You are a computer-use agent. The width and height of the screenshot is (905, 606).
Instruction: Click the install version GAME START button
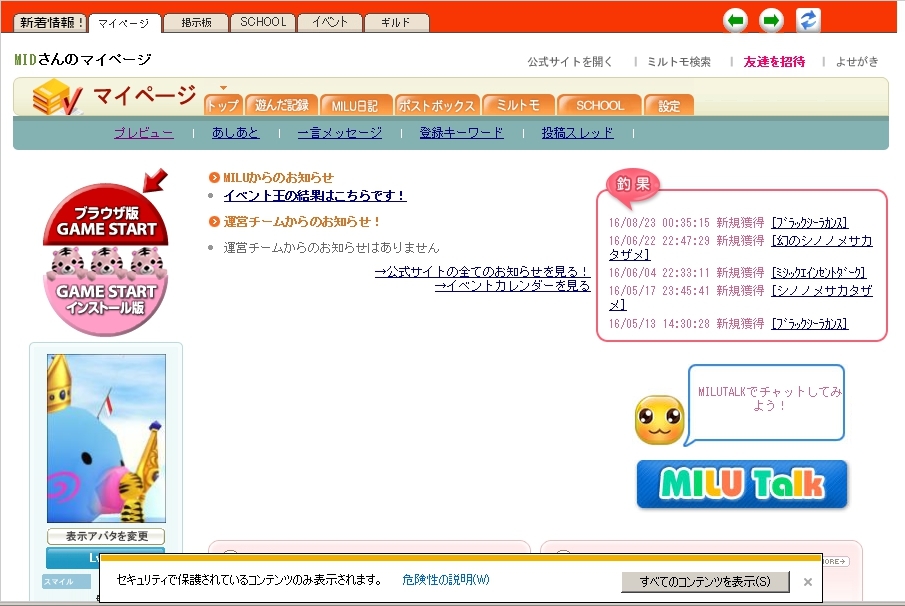(106, 298)
